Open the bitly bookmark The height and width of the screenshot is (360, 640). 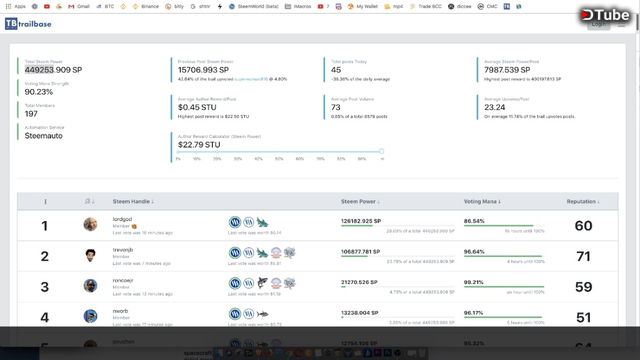pyautogui.click(x=175, y=7)
